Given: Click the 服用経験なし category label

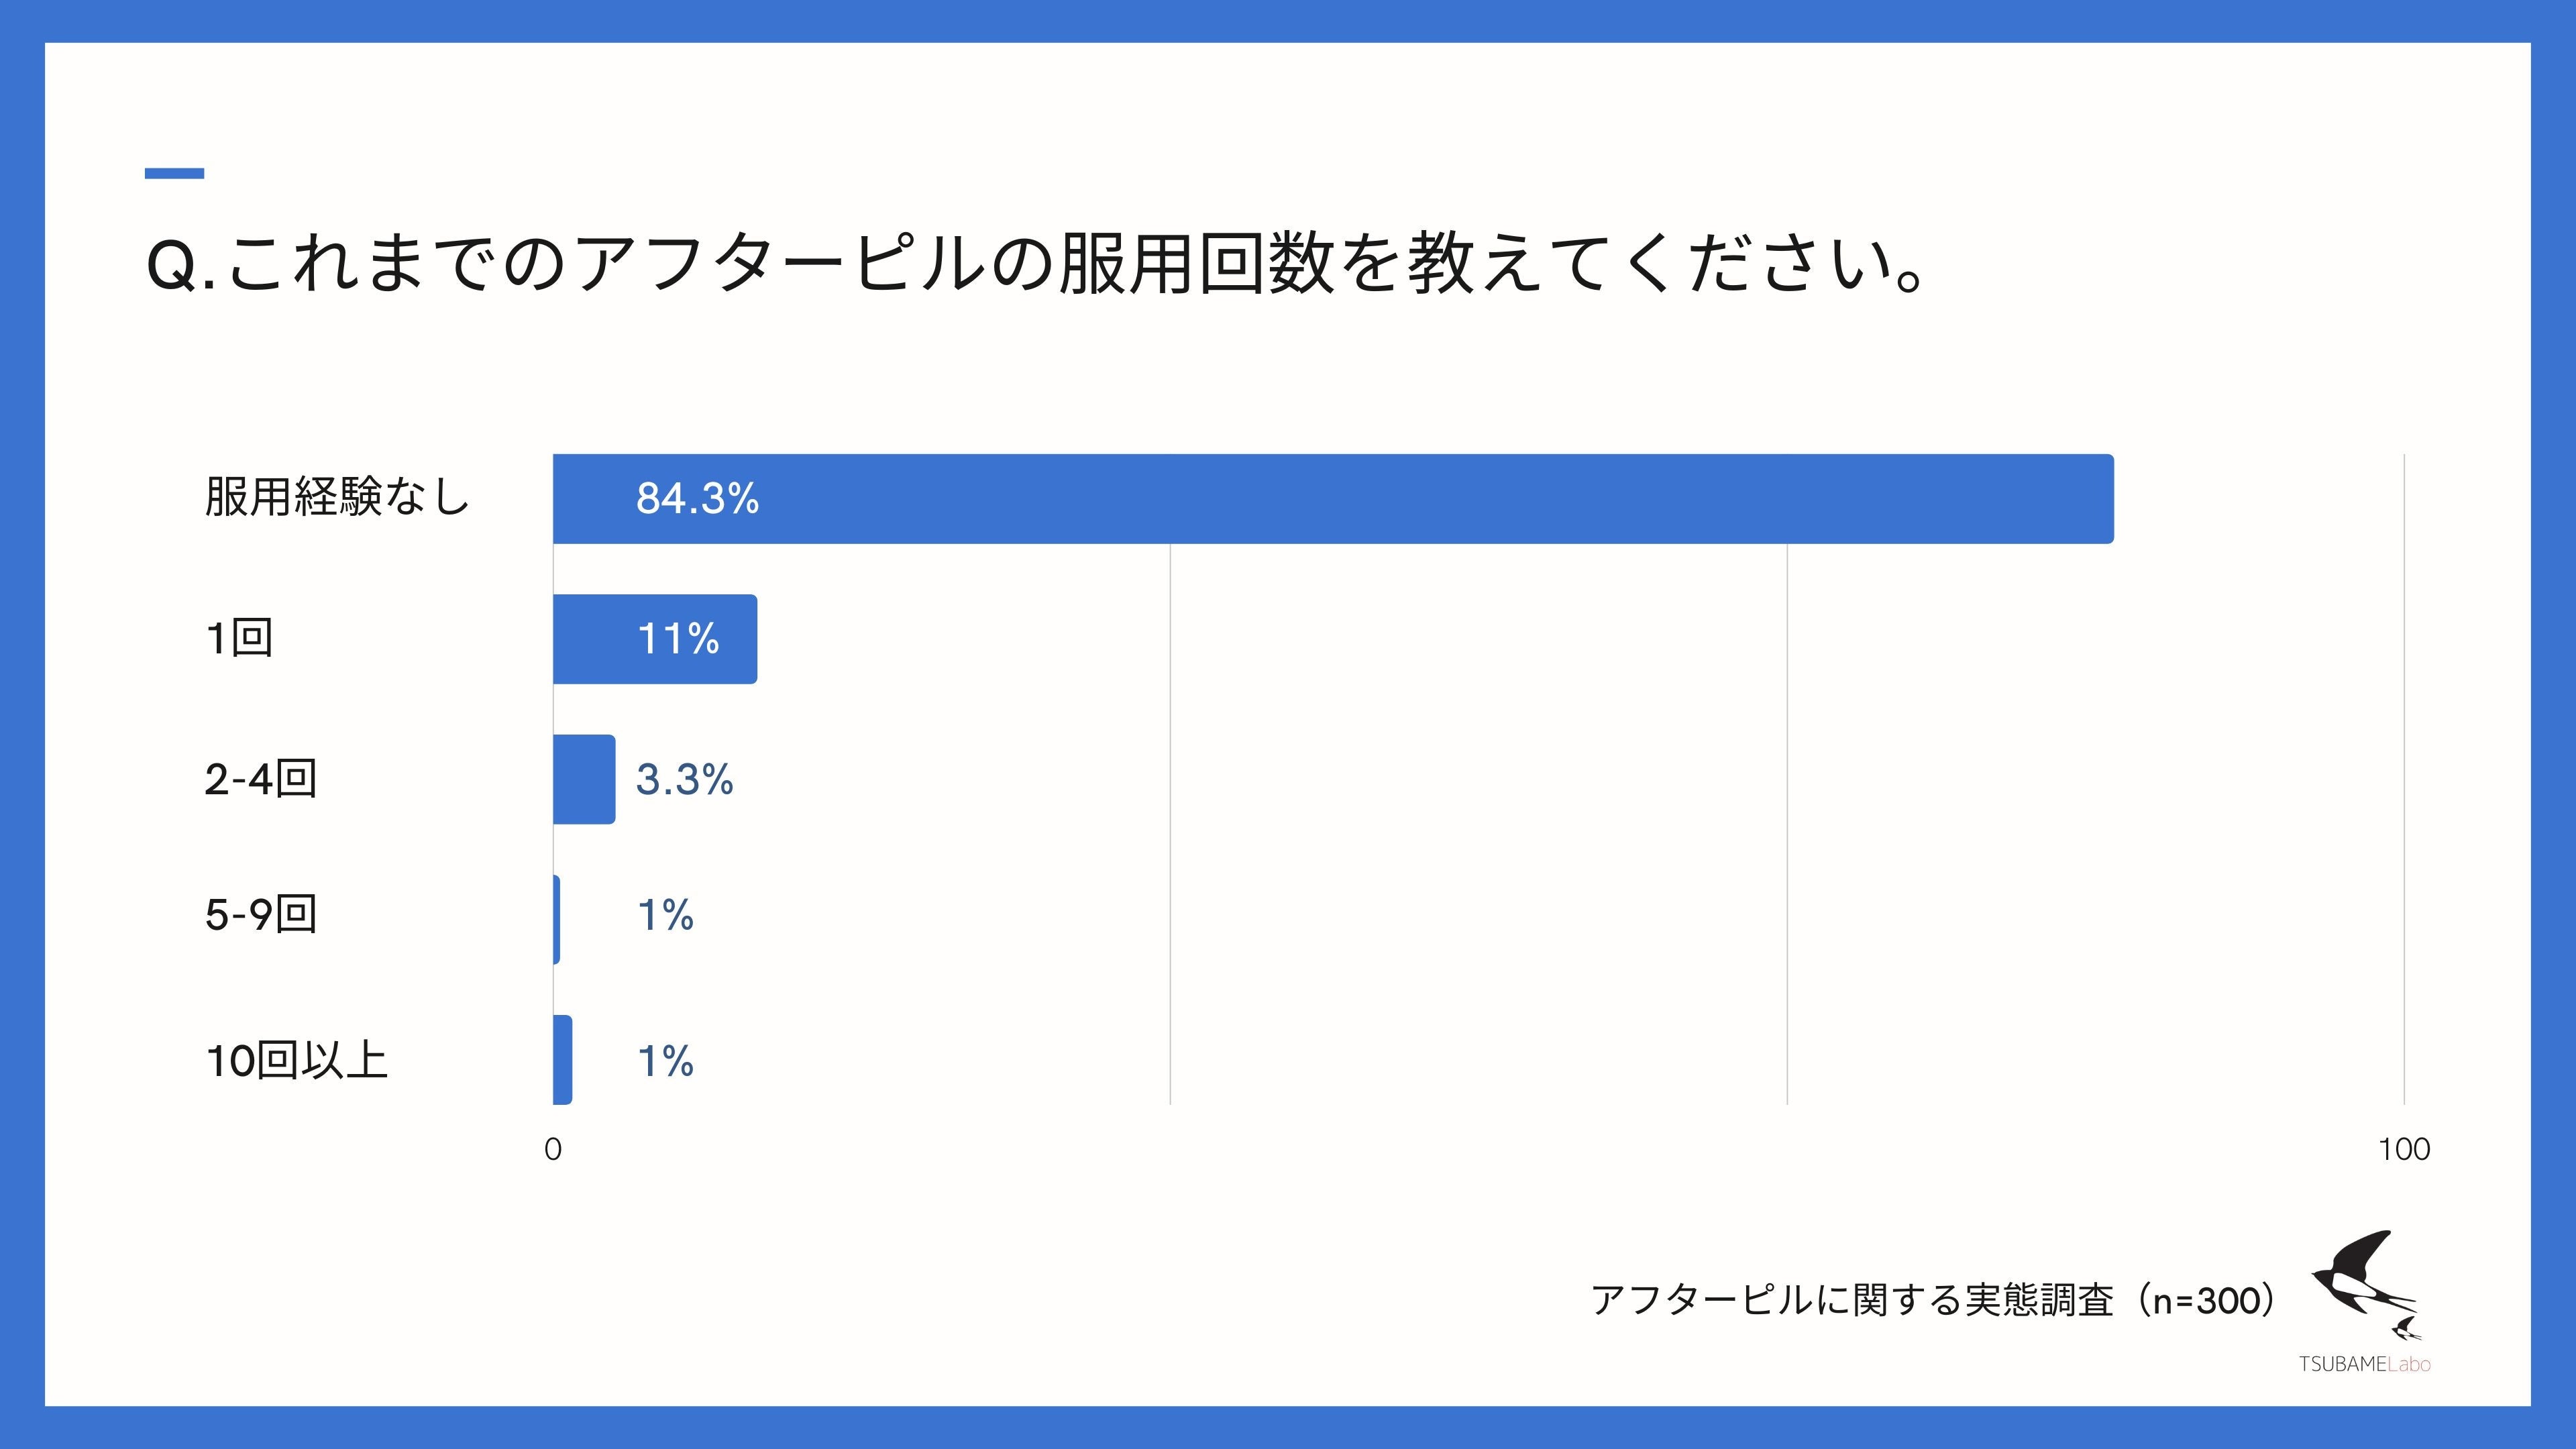Looking at the screenshot, I should pos(337,497).
